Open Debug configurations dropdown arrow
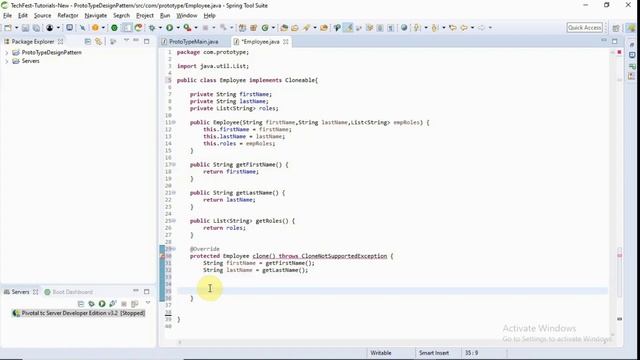This screenshot has height=360, width=640. pyautogui.click(x=160, y=28)
